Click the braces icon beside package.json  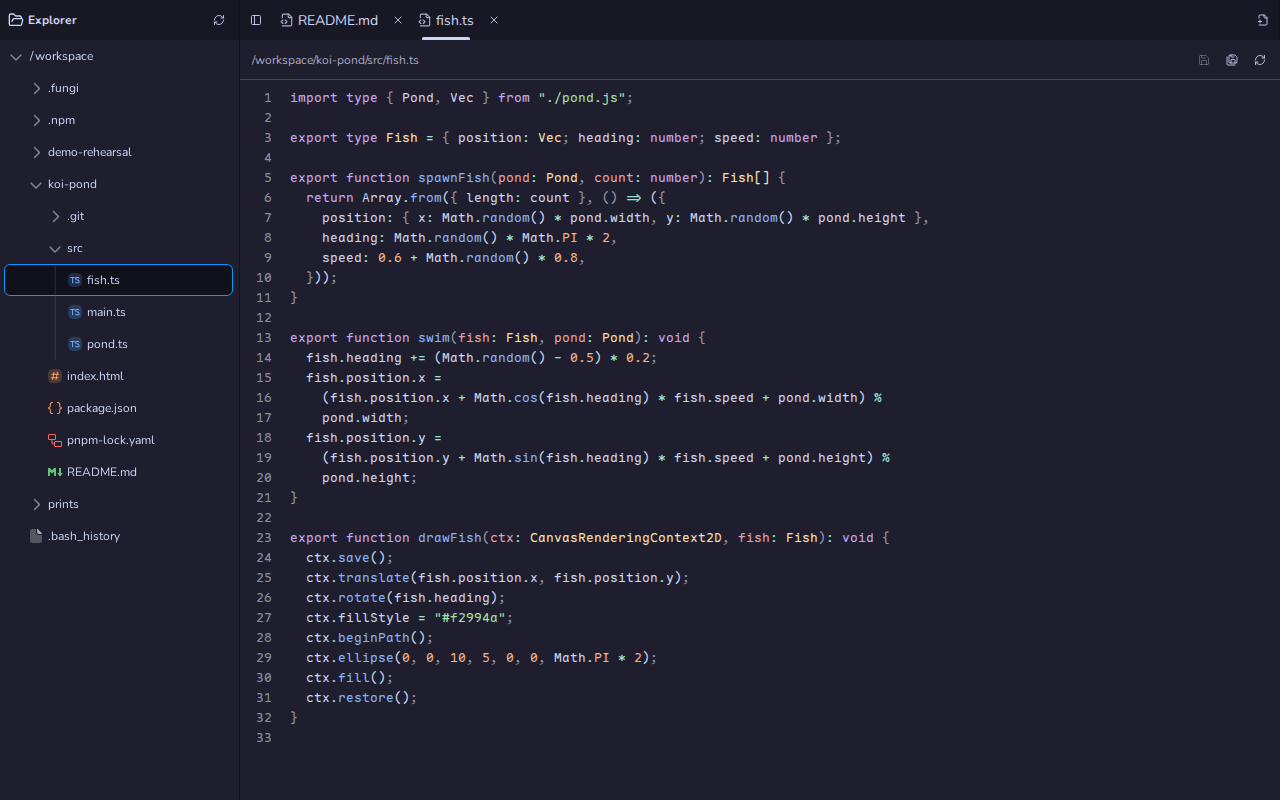click(55, 408)
